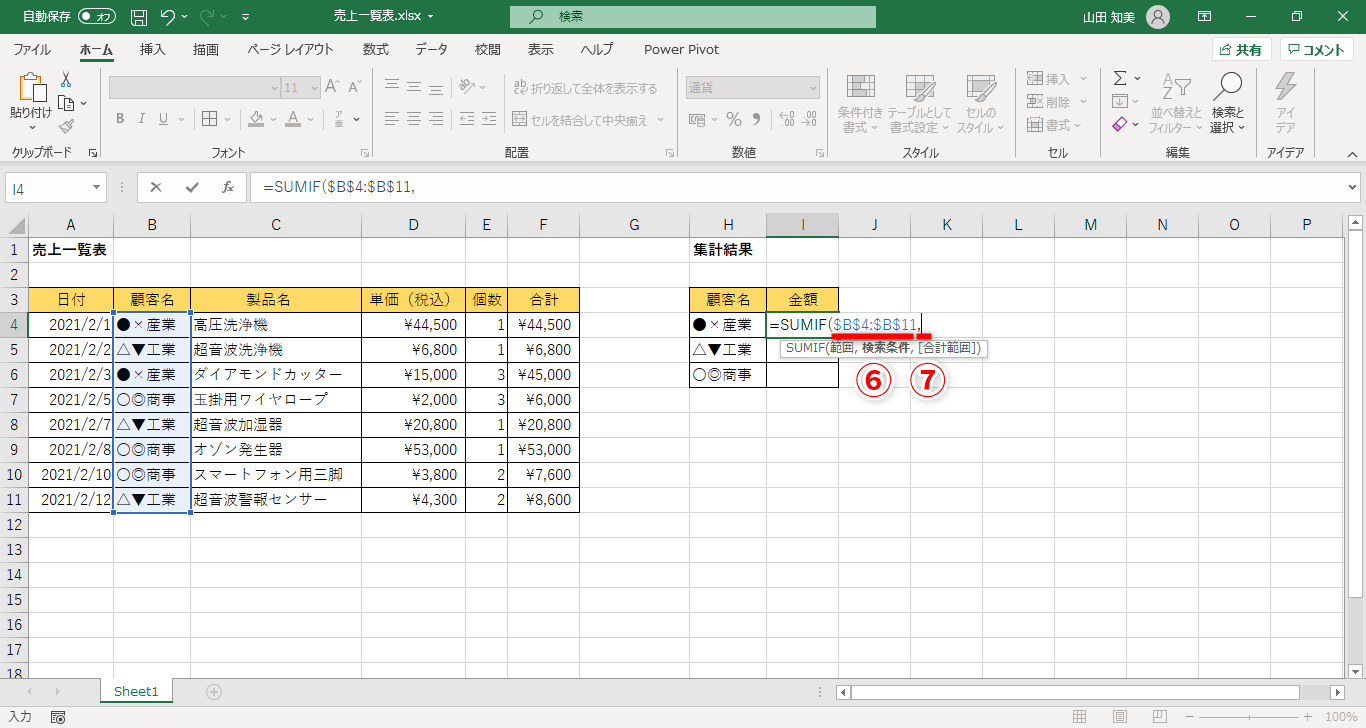Click the Comma Style icon
Image resolution: width=1366 pixels, height=728 pixels.
coord(757,119)
